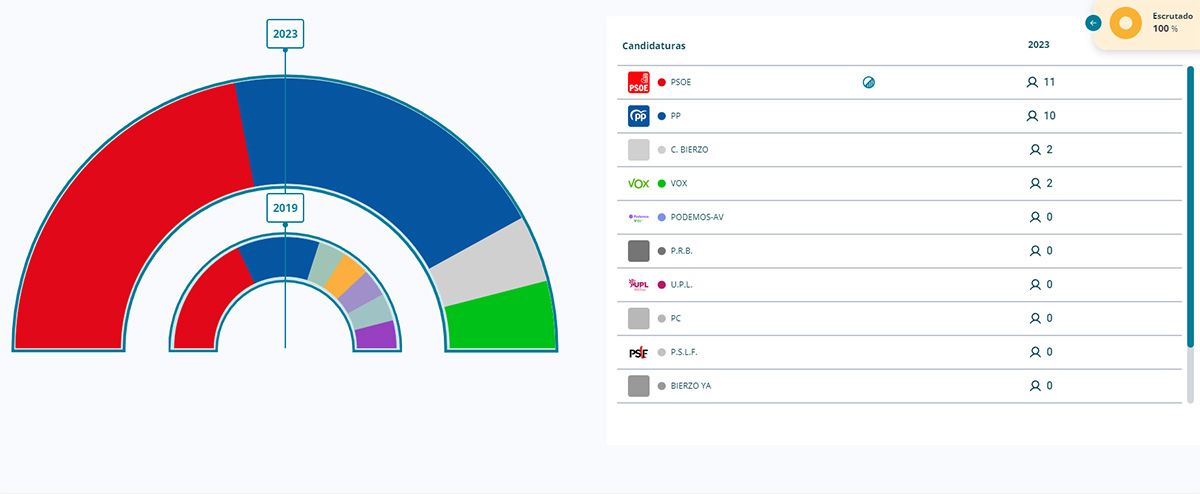Select the 2023 timeline label

tap(285, 34)
